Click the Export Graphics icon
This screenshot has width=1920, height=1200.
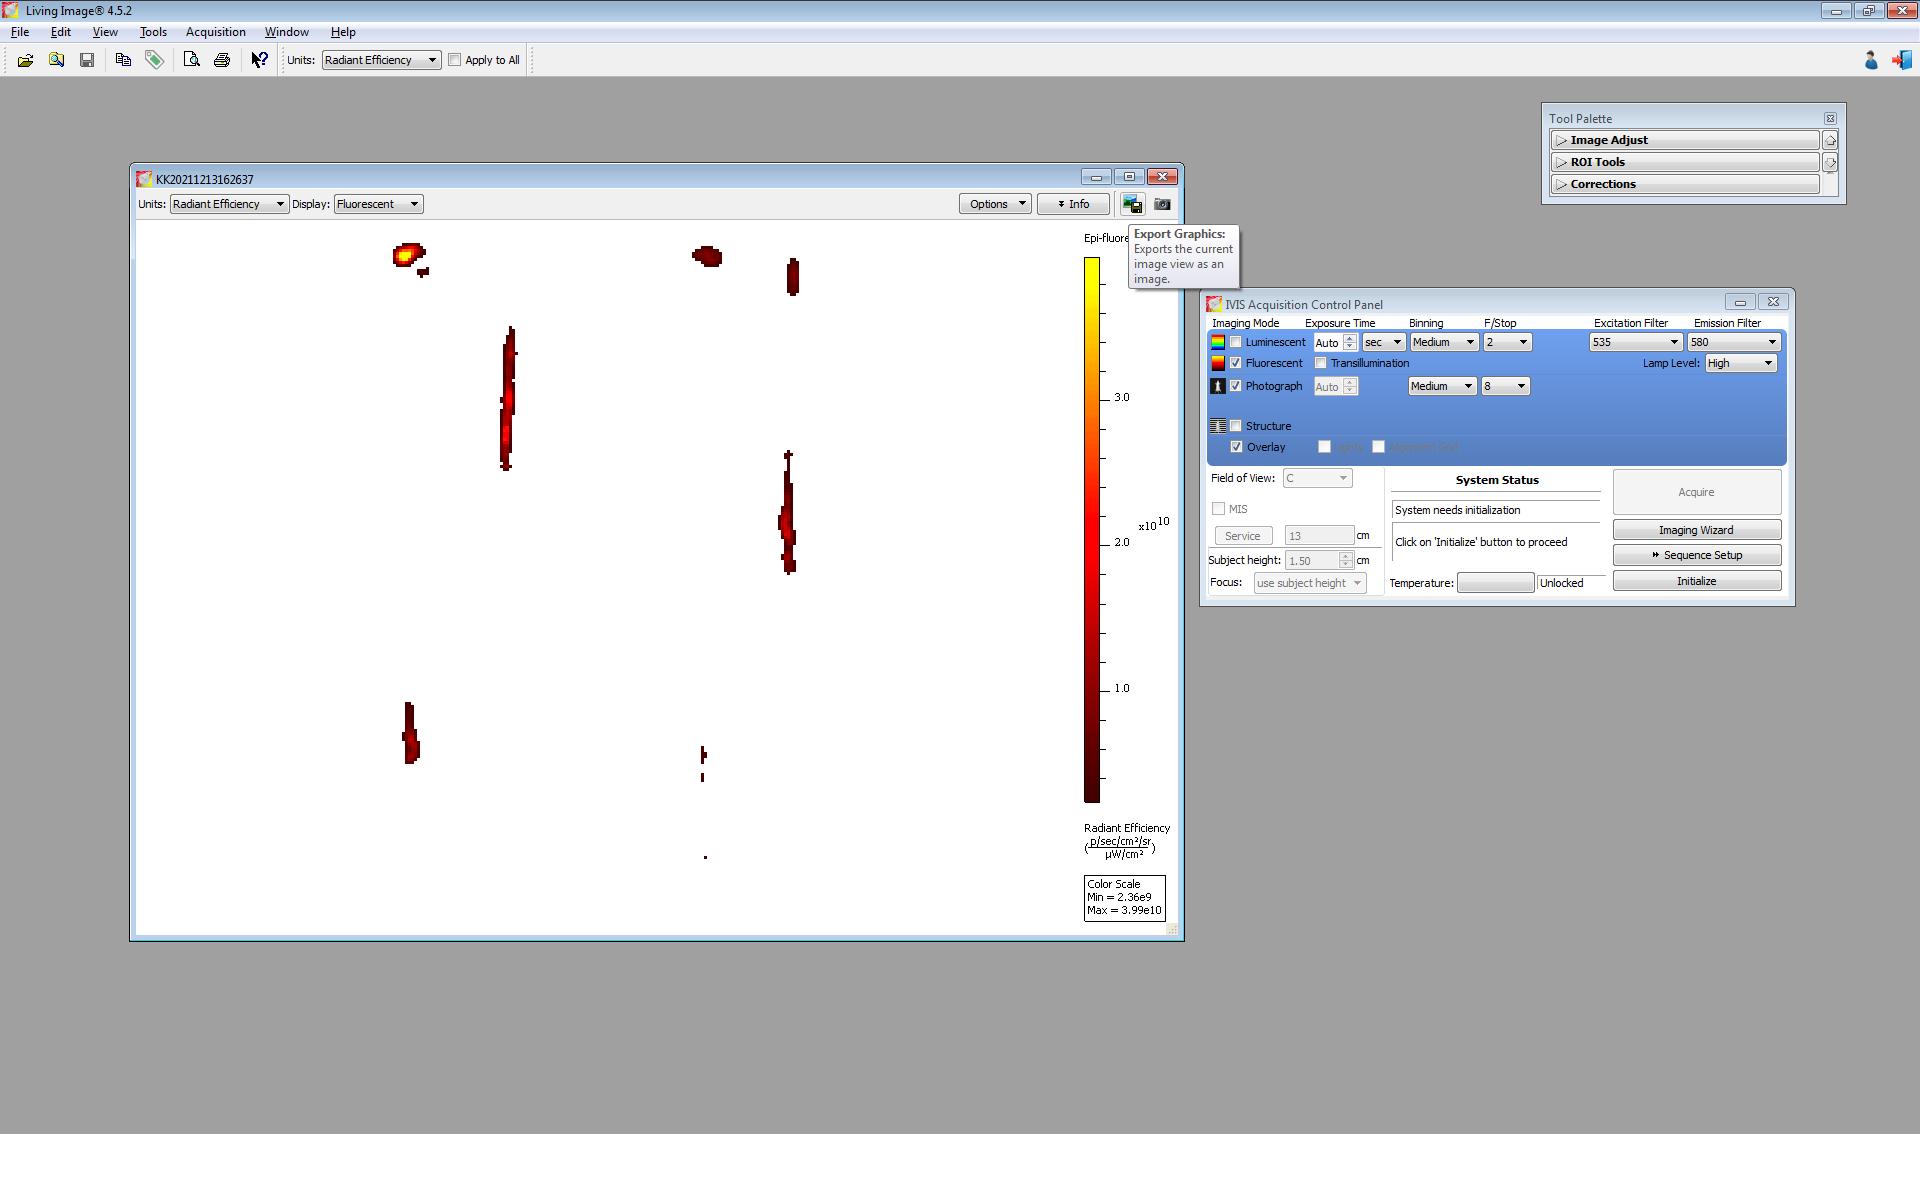(x=1132, y=204)
